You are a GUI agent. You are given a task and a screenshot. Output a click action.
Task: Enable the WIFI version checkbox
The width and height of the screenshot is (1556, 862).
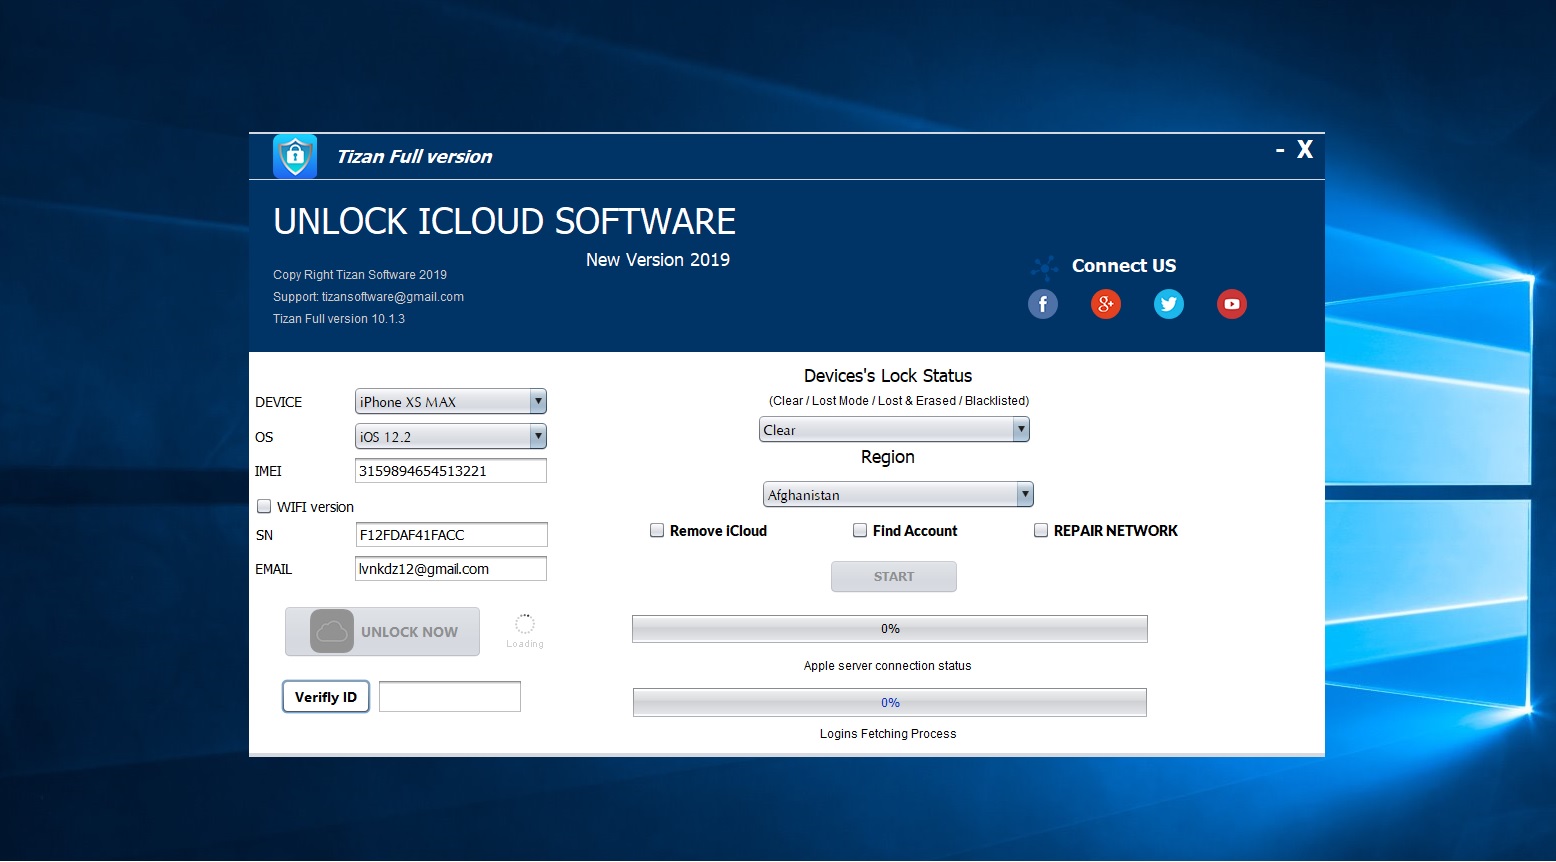click(x=264, y=506)
